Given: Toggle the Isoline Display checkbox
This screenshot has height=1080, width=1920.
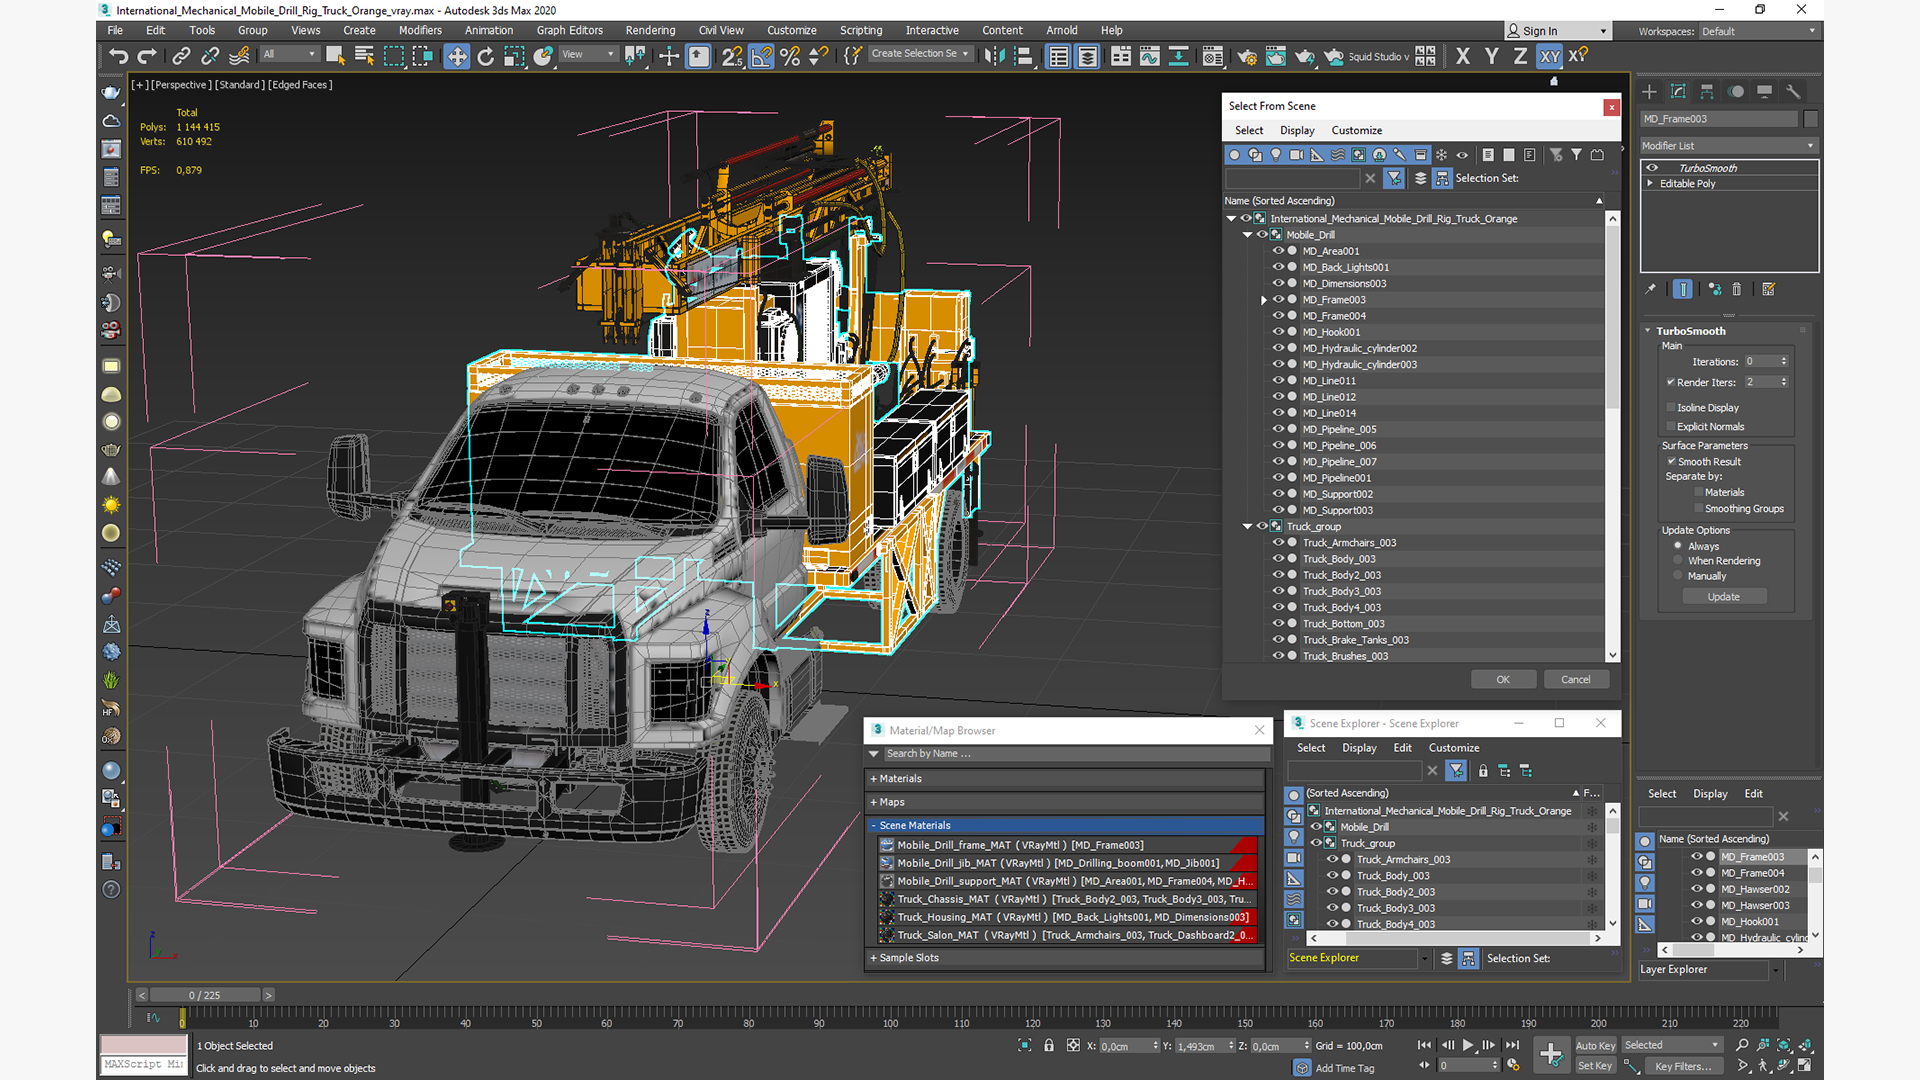Looking at the screenshot, I should (x=1671, y=408).
